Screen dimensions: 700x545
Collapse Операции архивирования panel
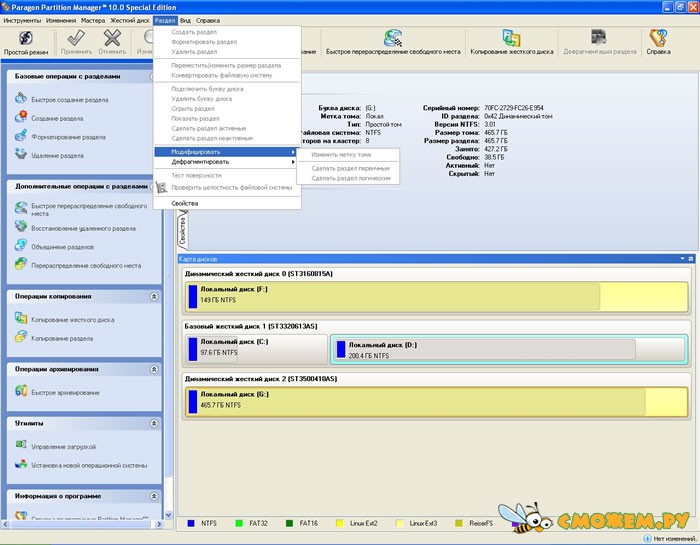[x=154, y=369]
